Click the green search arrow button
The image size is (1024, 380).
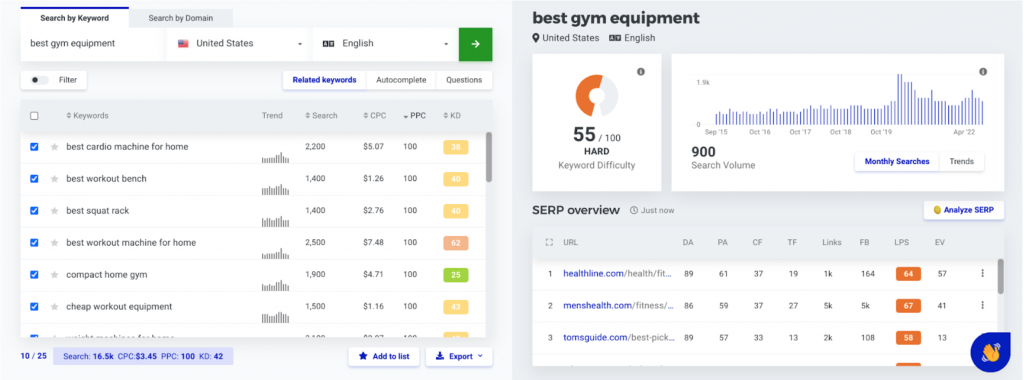pos(475,44)
